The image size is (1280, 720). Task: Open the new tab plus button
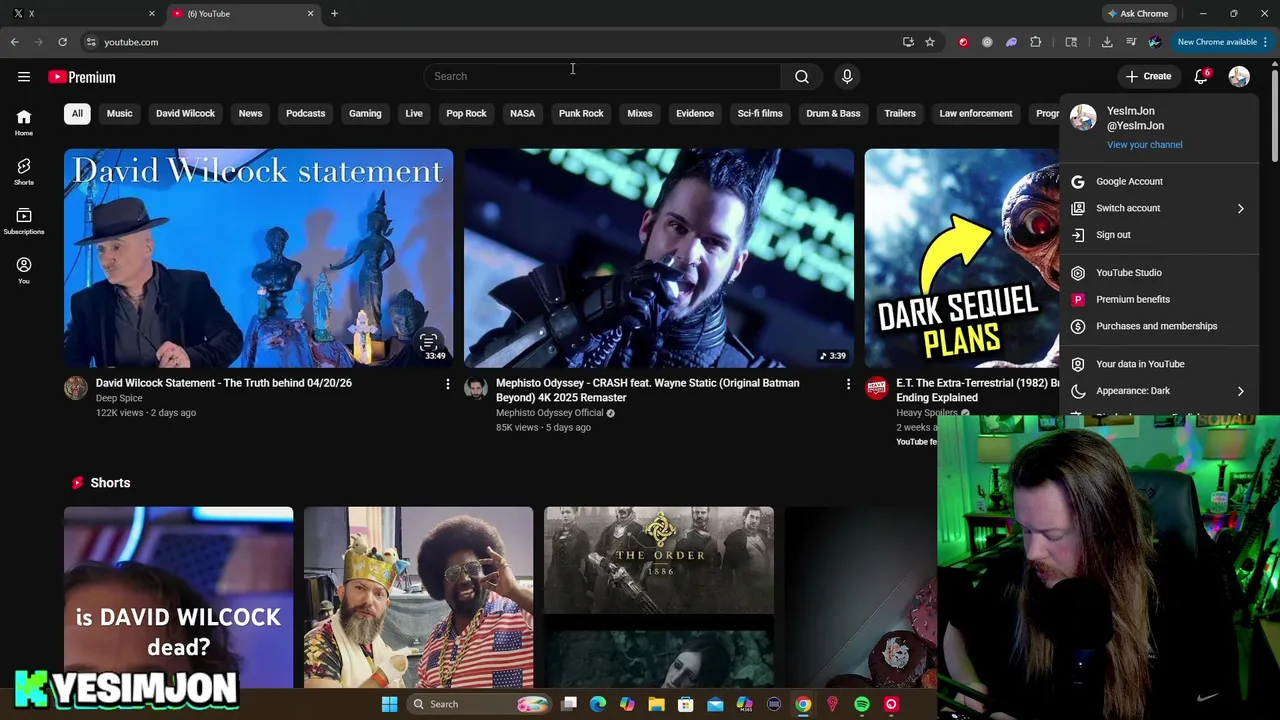coord(334,13)
